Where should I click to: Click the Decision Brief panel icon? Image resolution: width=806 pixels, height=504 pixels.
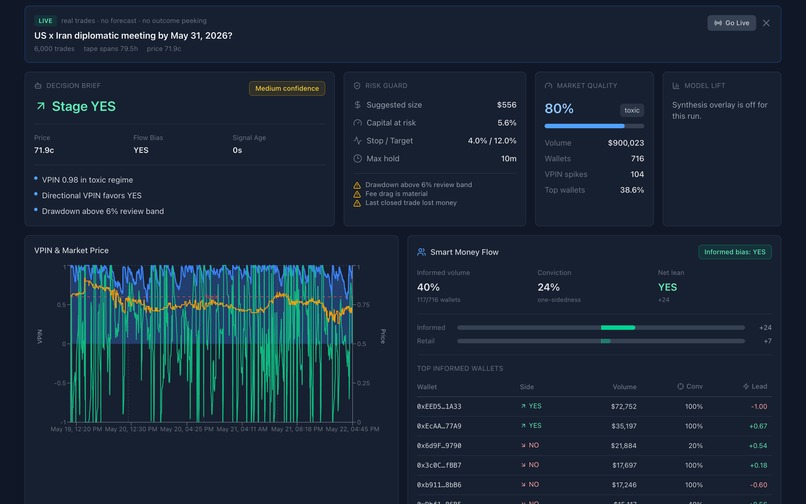pos(38,86)
